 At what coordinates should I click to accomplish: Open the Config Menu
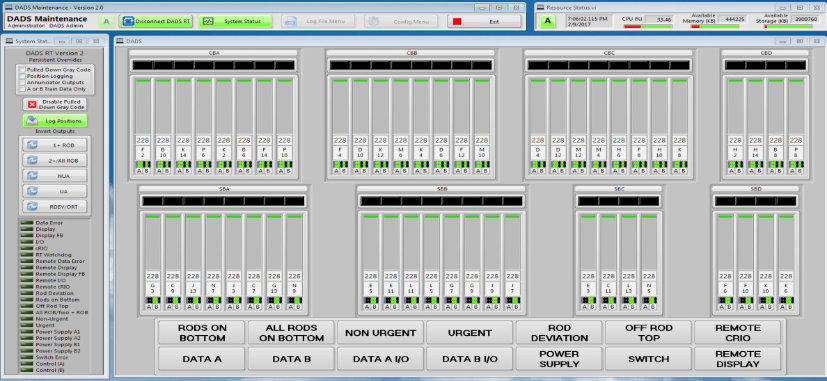401,22
